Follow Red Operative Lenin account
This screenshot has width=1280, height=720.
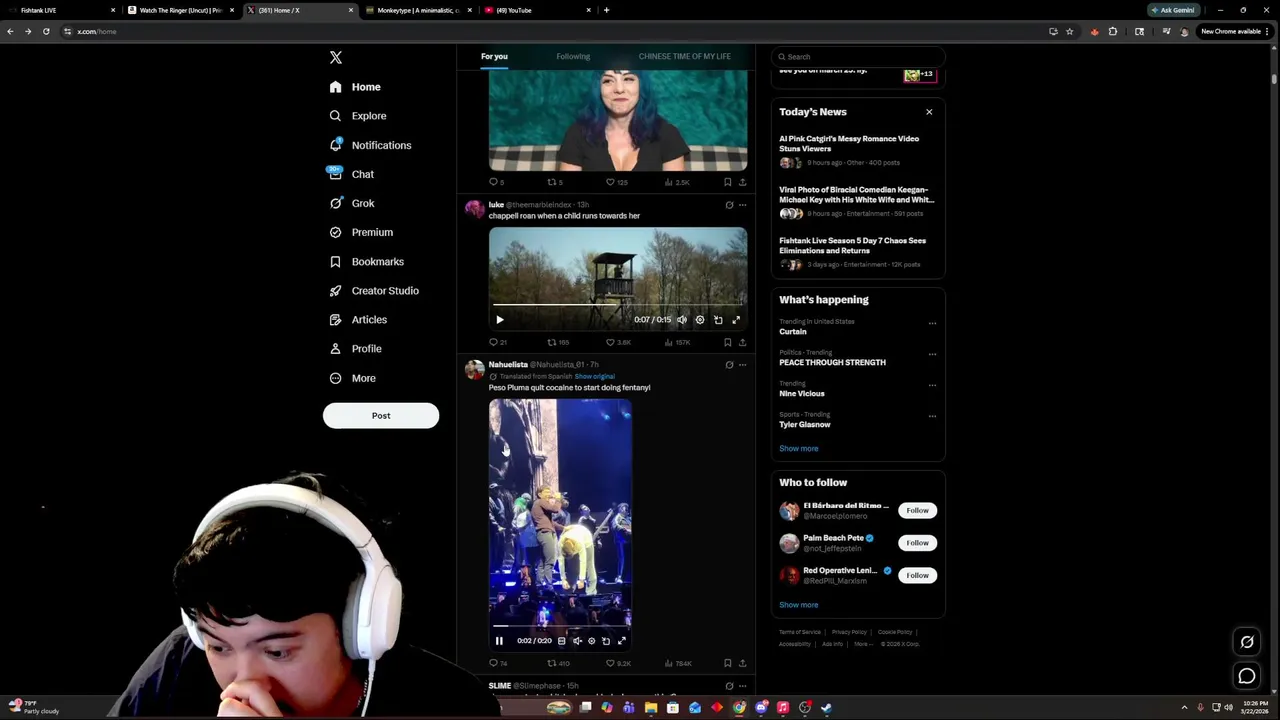click(917, 575)
